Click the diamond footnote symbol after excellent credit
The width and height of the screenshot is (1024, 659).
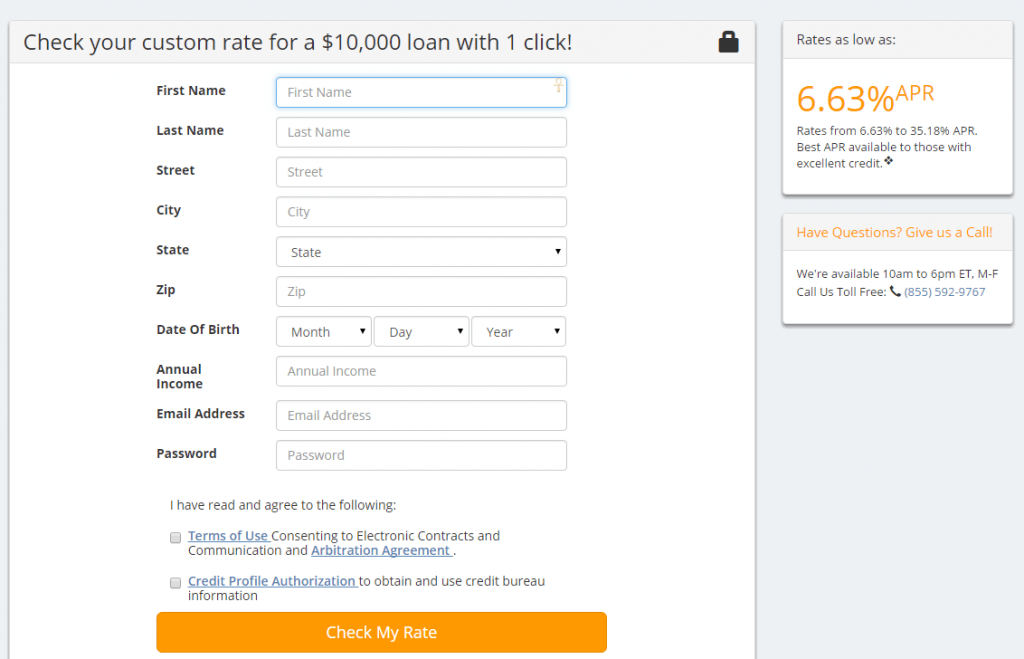889,161
